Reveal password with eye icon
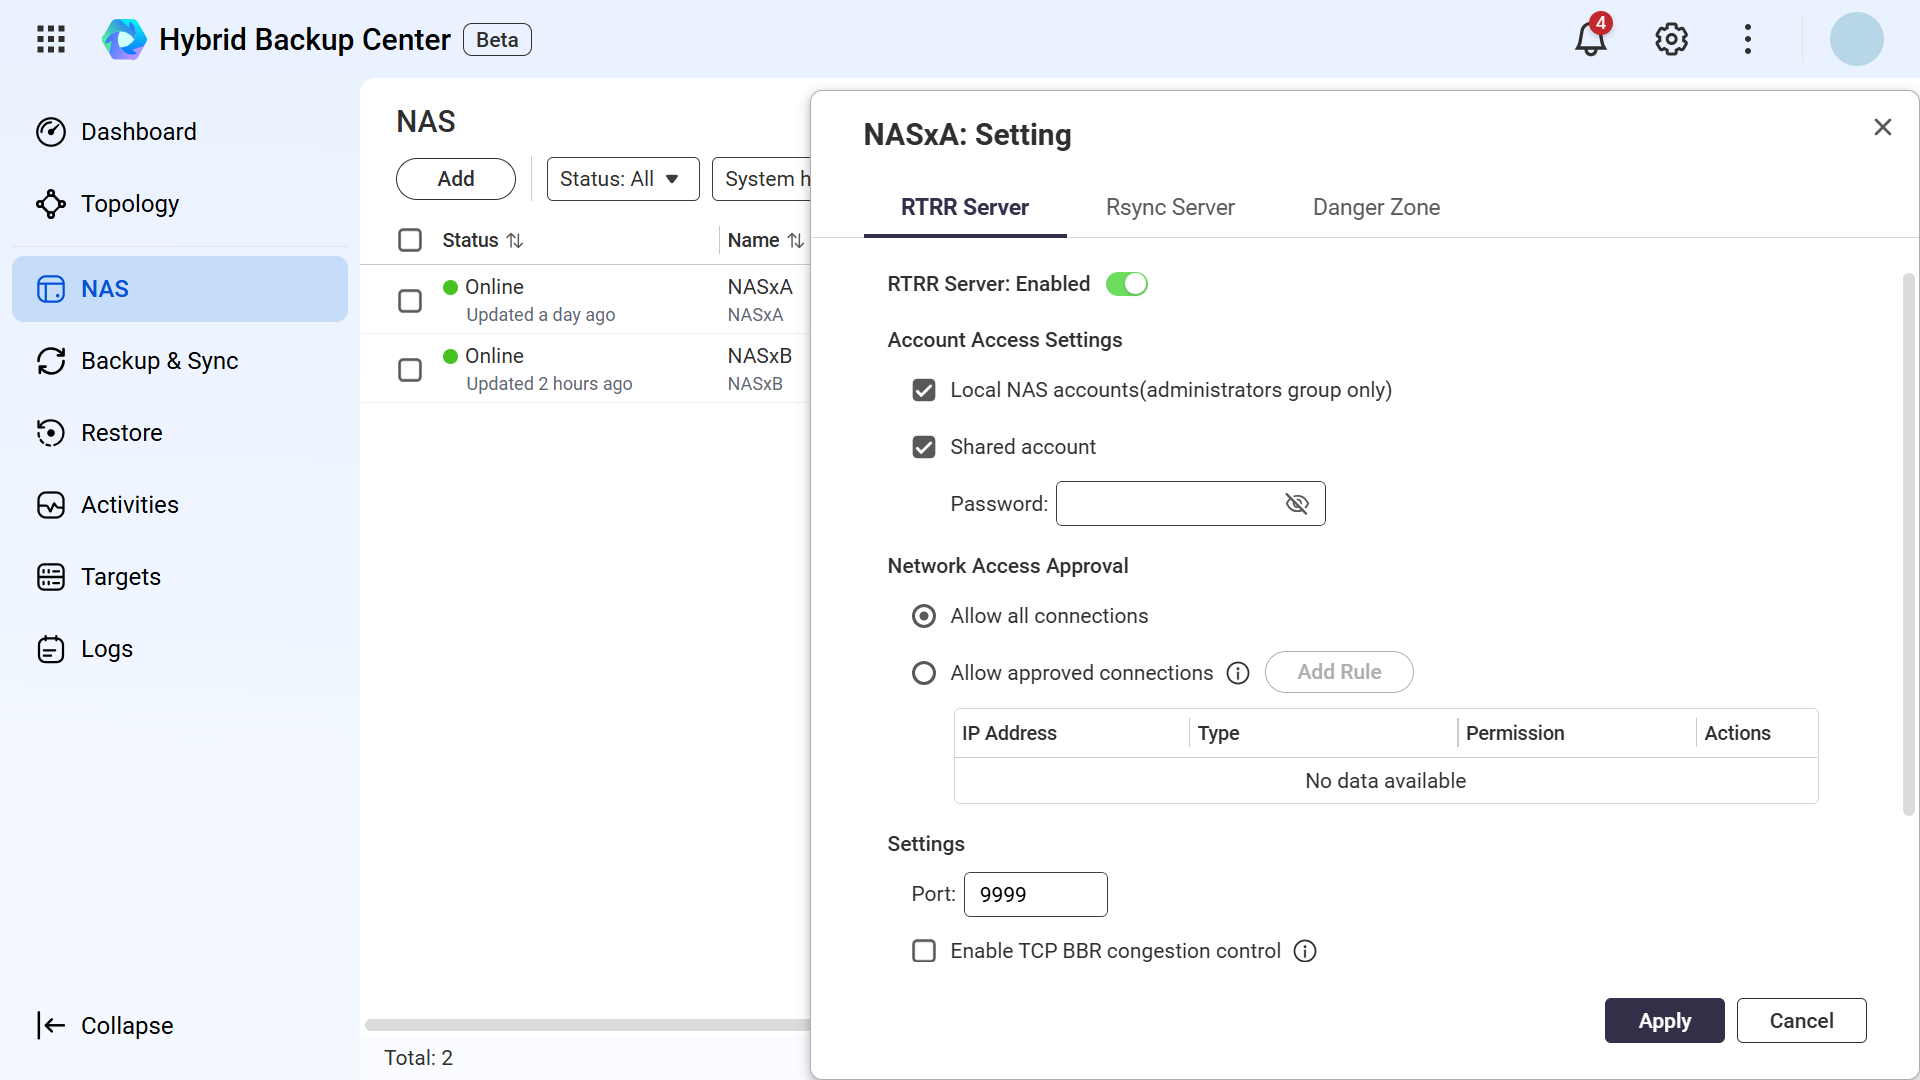Viewport: 1920px width, 1080px height. (1297, 503)
